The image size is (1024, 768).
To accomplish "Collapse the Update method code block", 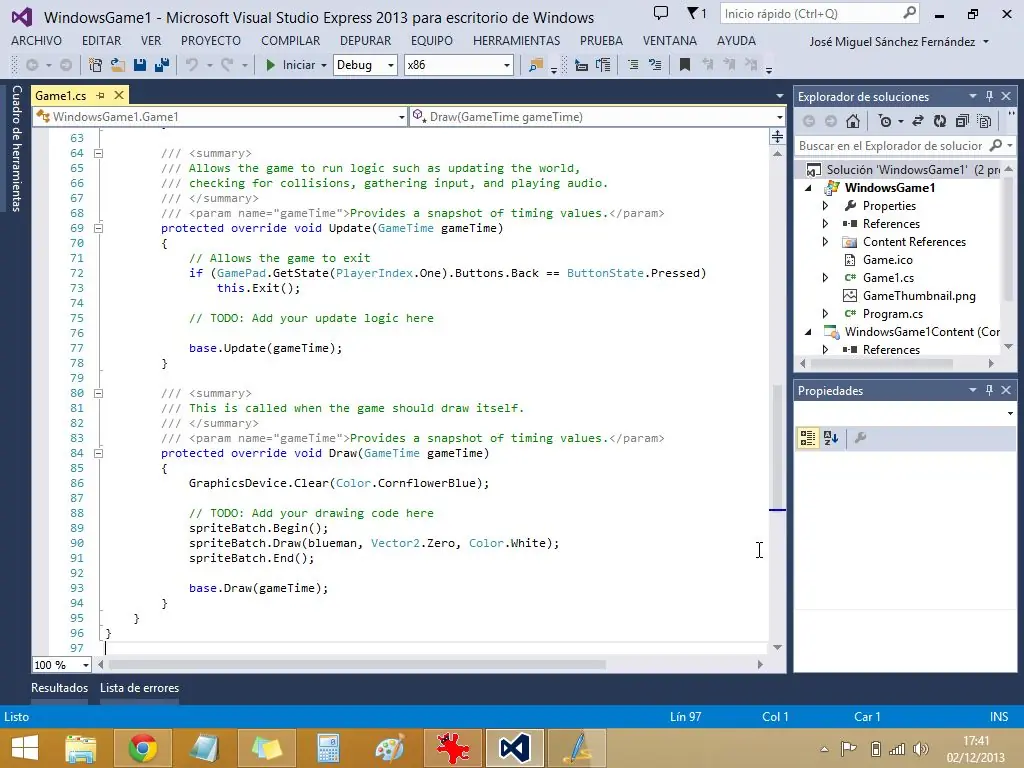I will click(98, 228).
